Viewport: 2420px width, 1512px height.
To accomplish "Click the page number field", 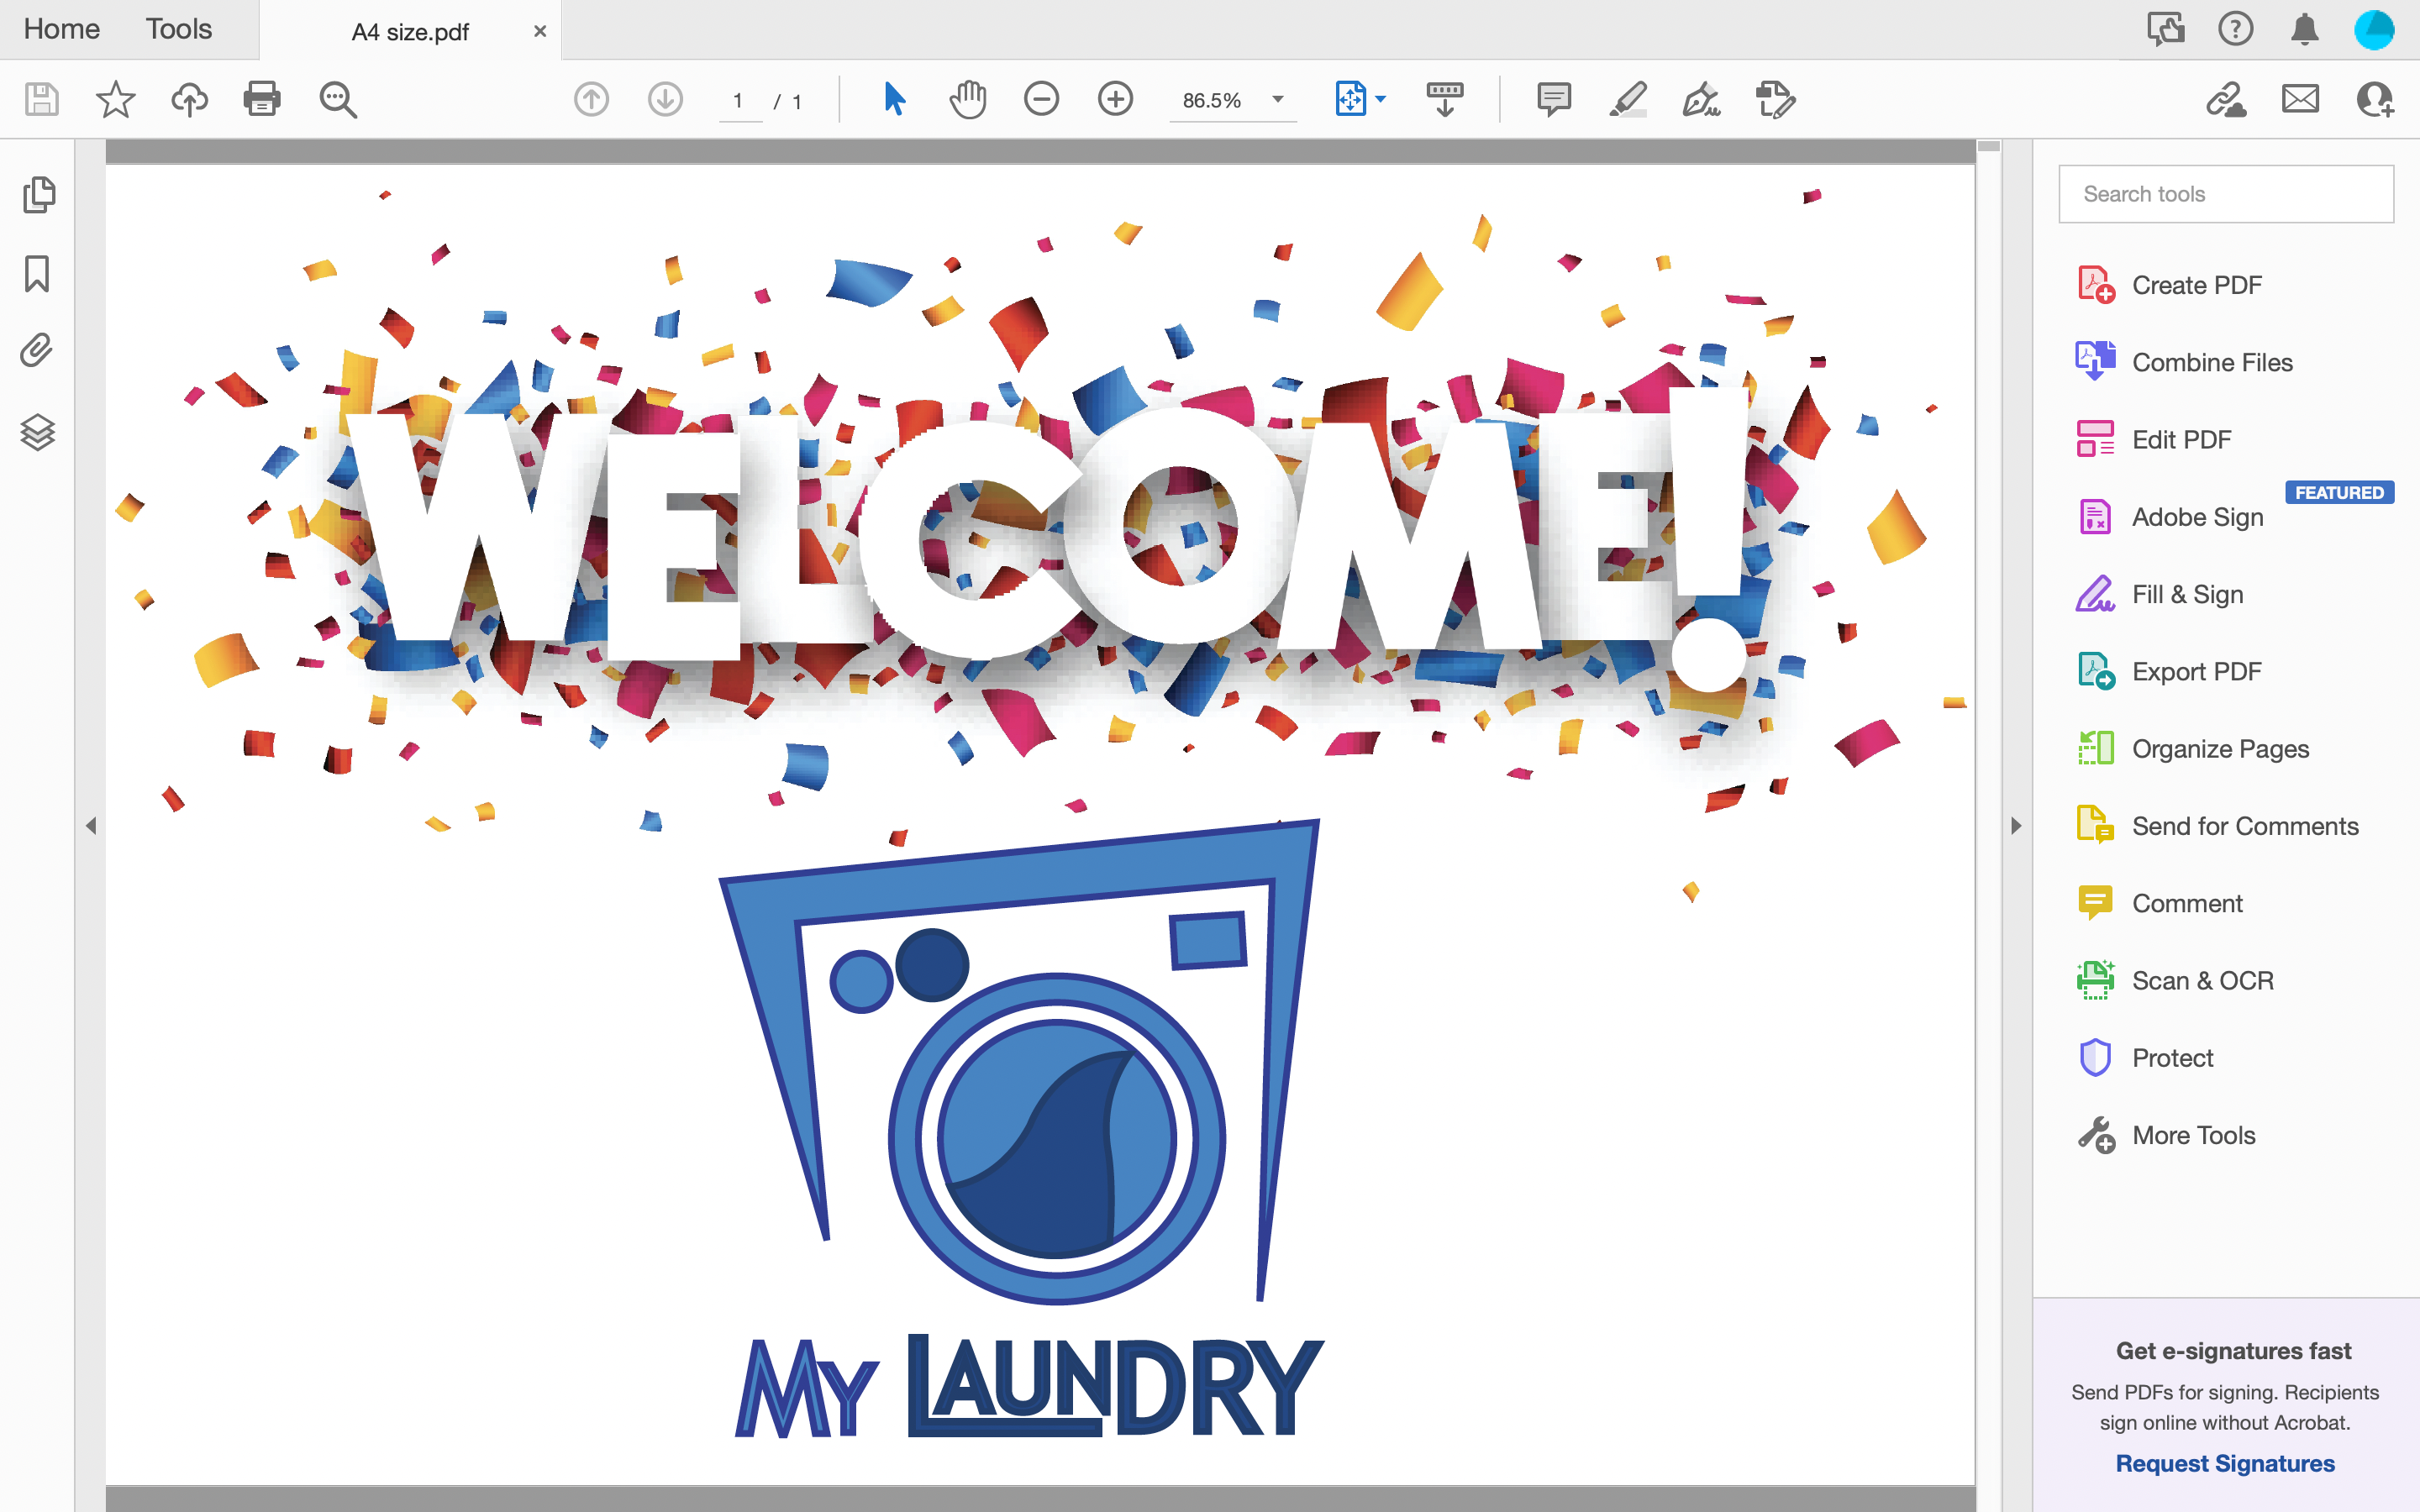I will [740, 101].
